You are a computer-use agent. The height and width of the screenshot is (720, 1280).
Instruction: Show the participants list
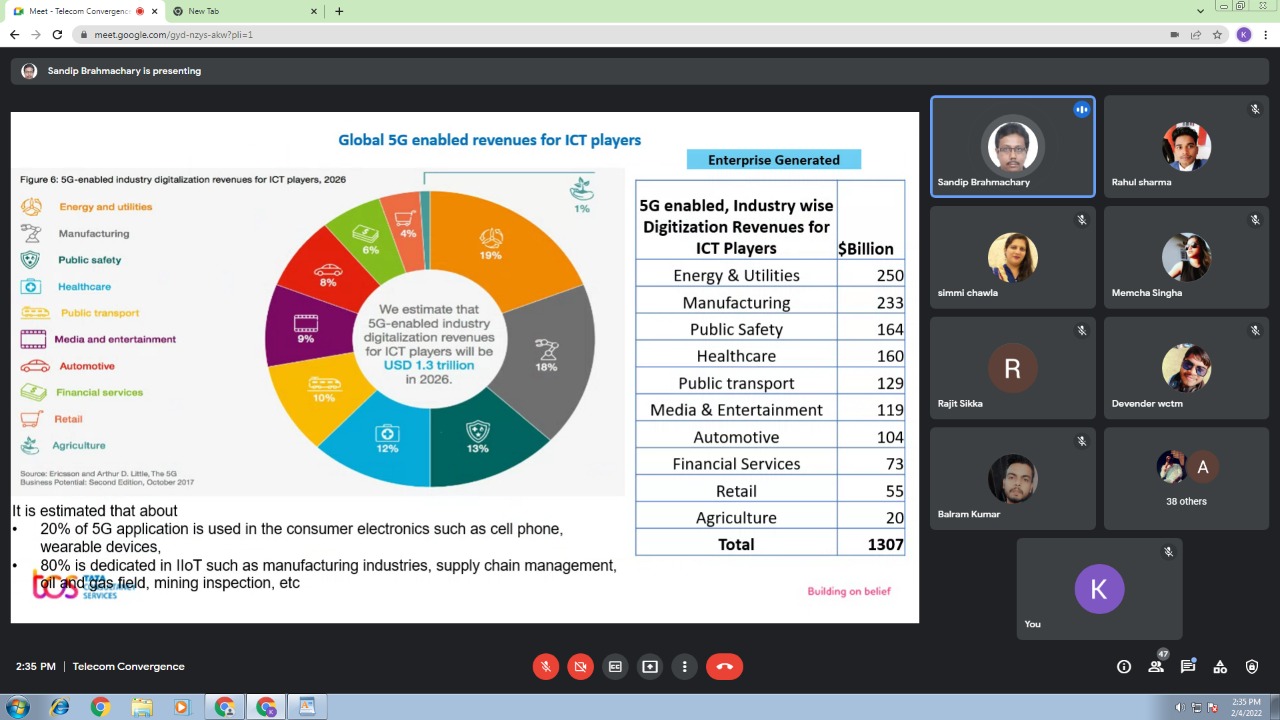(1156, 667)
